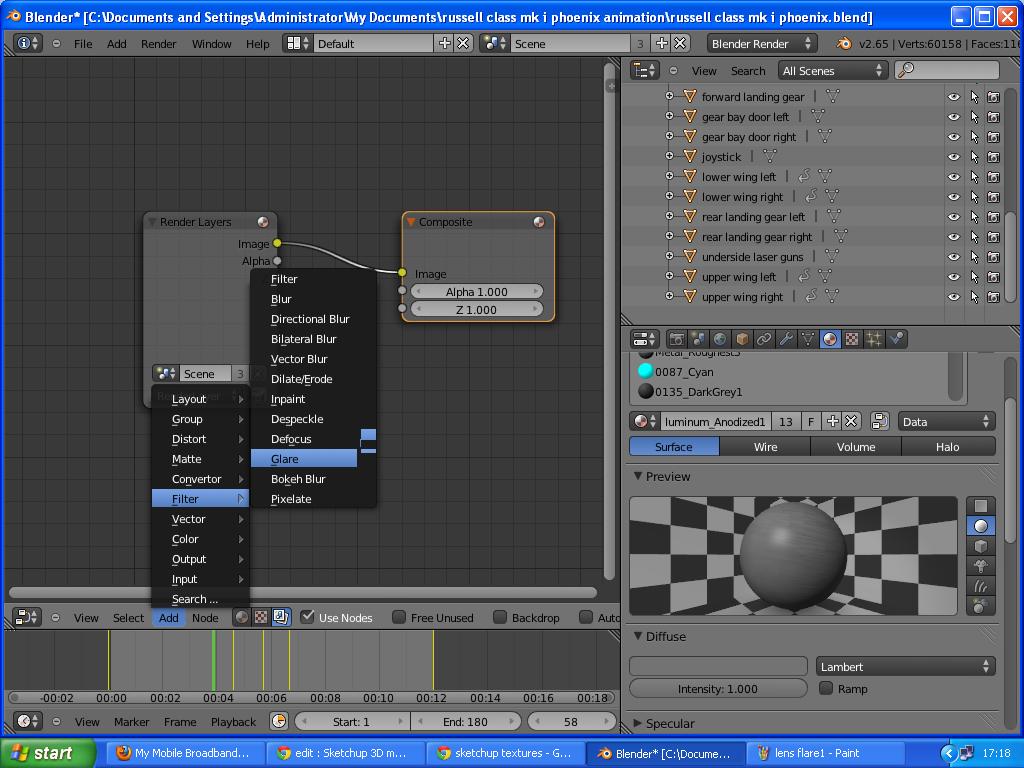The width and height of the screenshot is (1024, 768).
Task: Open the Lambert diffuse shader dropdown
Action: tap(905, 666)
